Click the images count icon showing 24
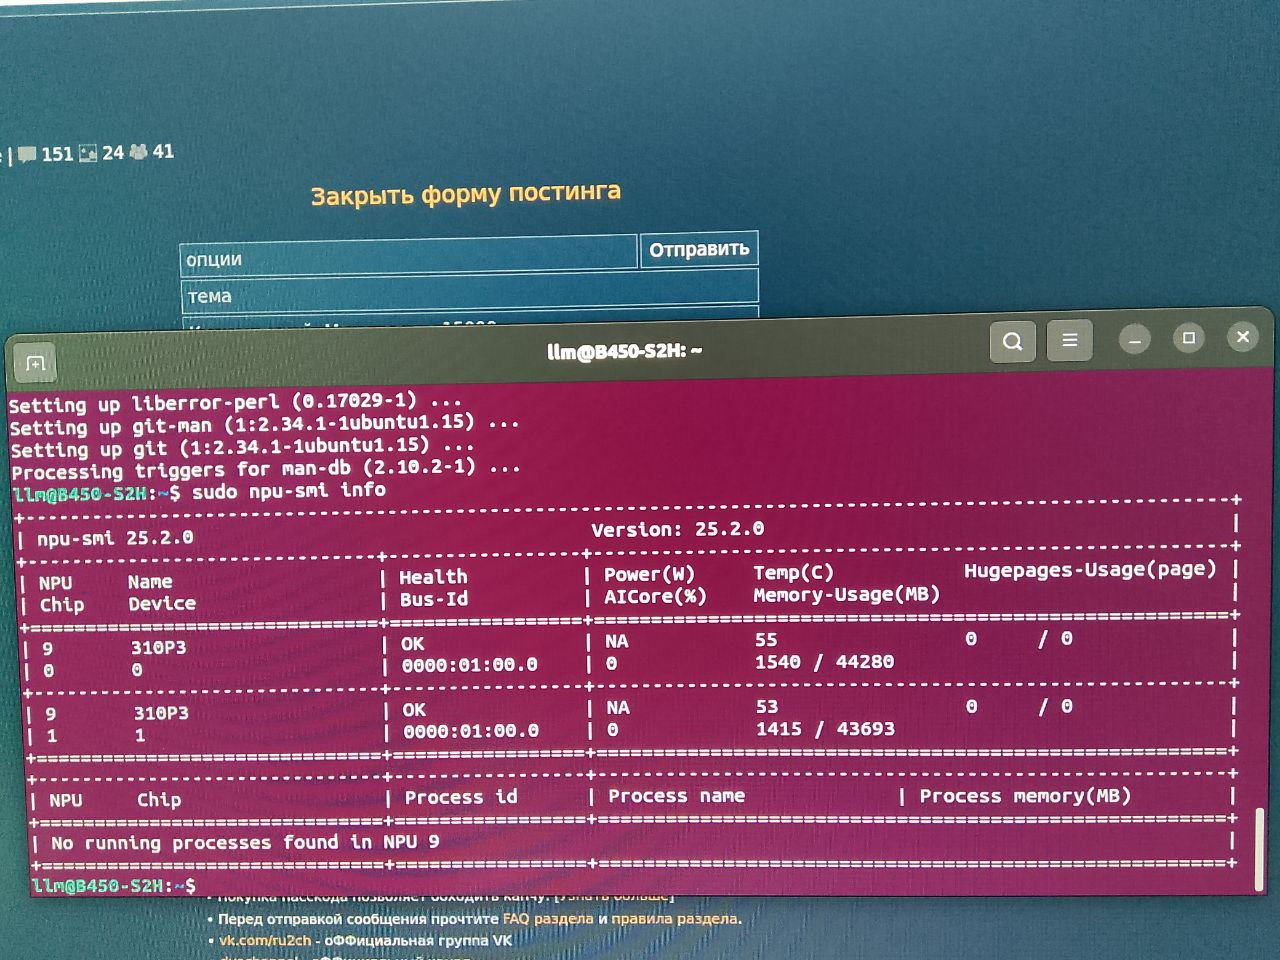Image resolution: width=1280 pixels, height=960 pixels. 88,153
